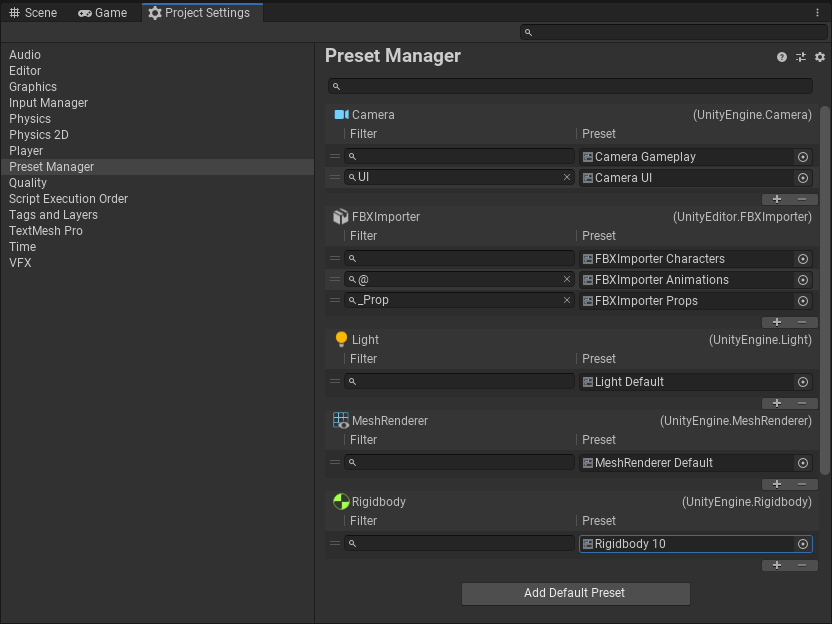Open object picker for FBXImporter Props preset

(x=803, y=301)
